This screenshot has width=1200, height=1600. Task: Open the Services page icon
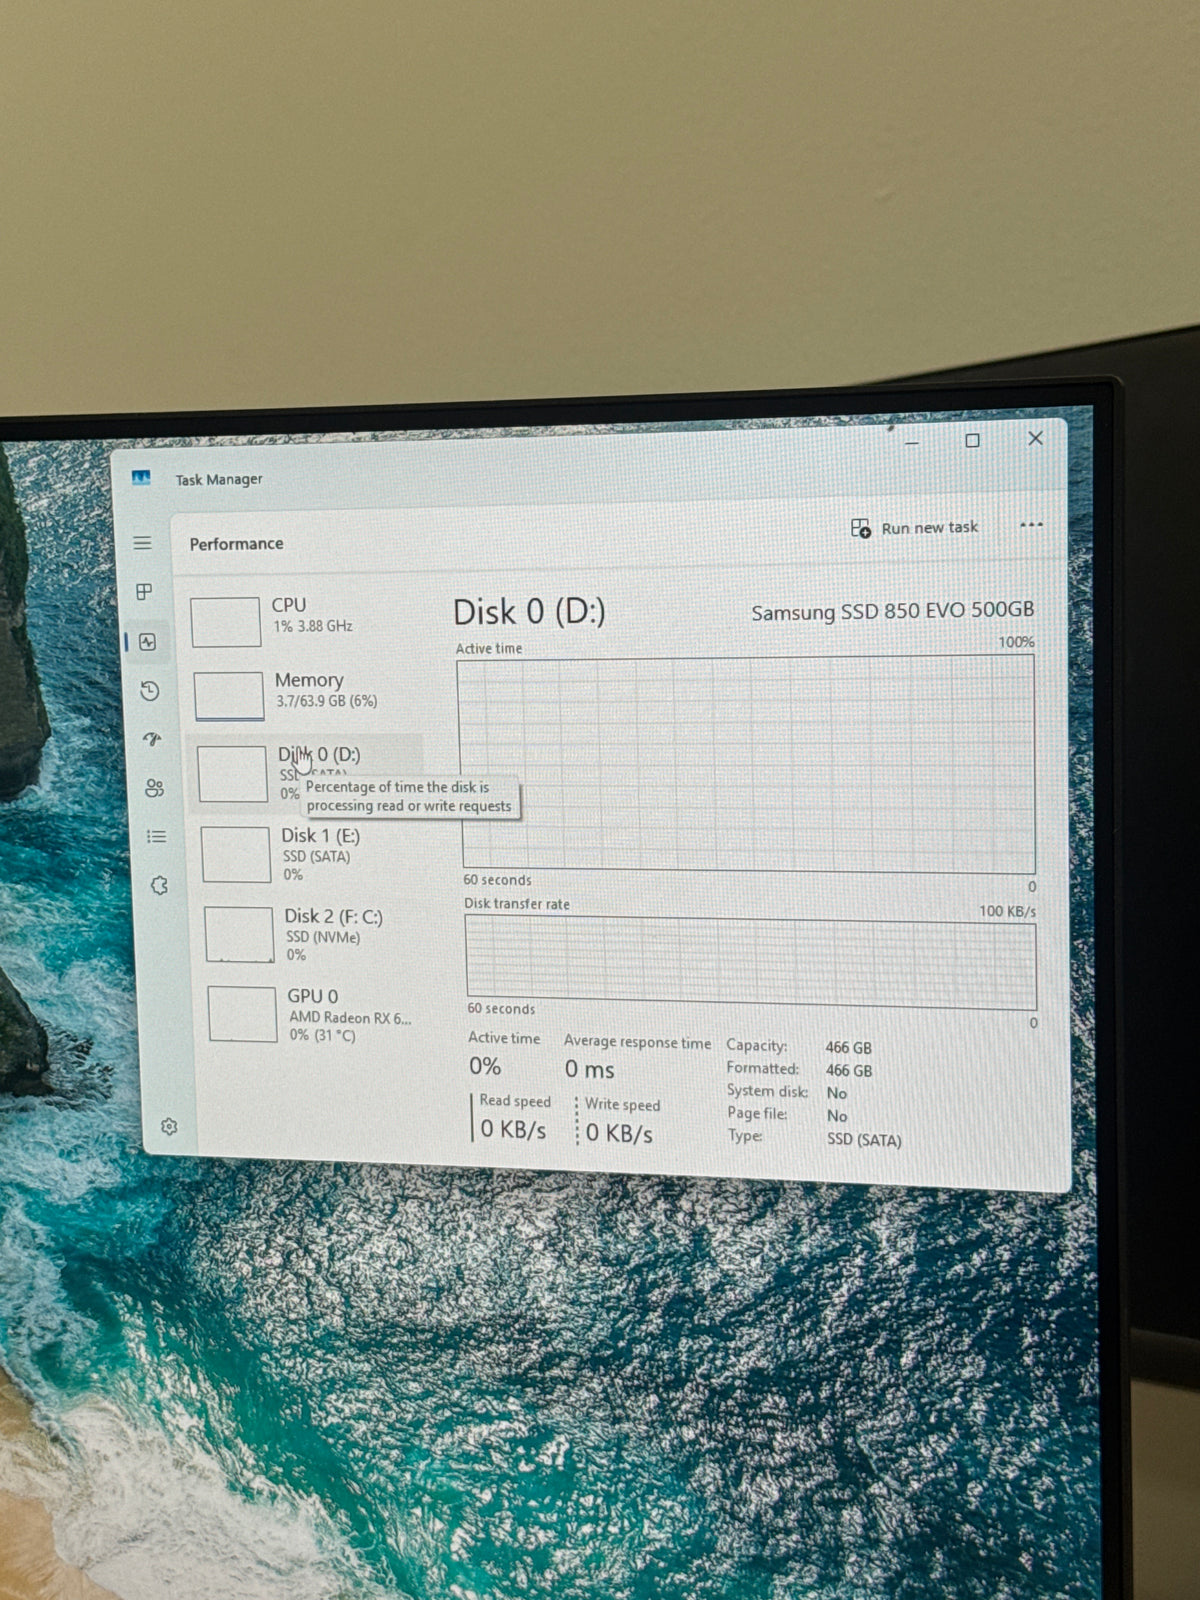159,885
